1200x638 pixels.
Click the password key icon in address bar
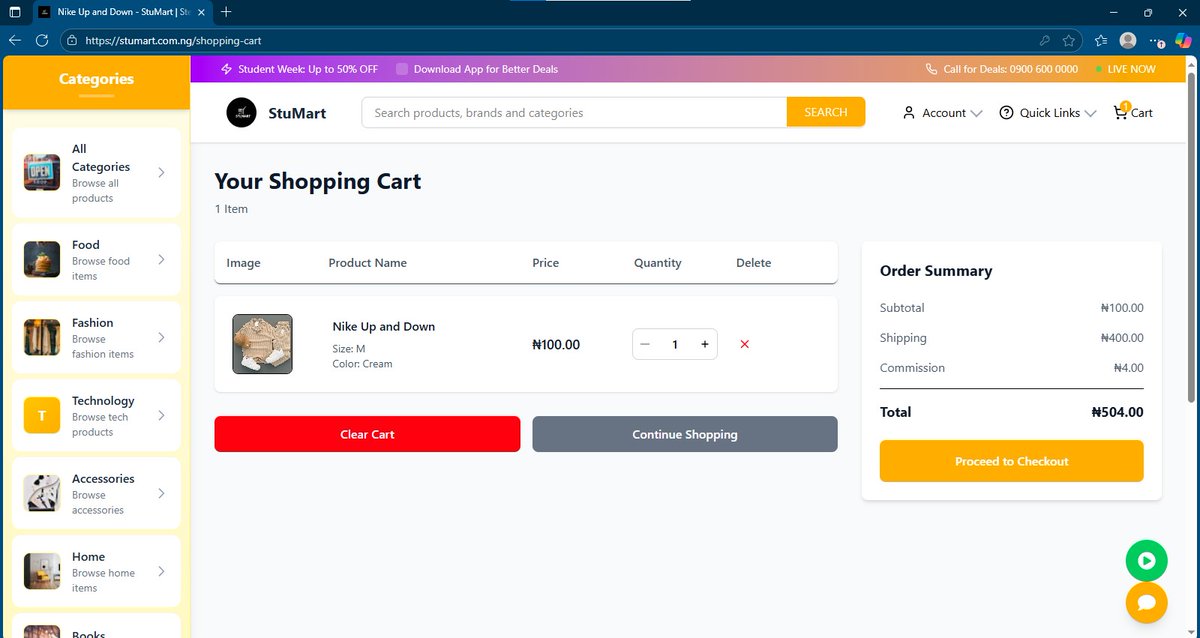click(x=1045, y=41)
